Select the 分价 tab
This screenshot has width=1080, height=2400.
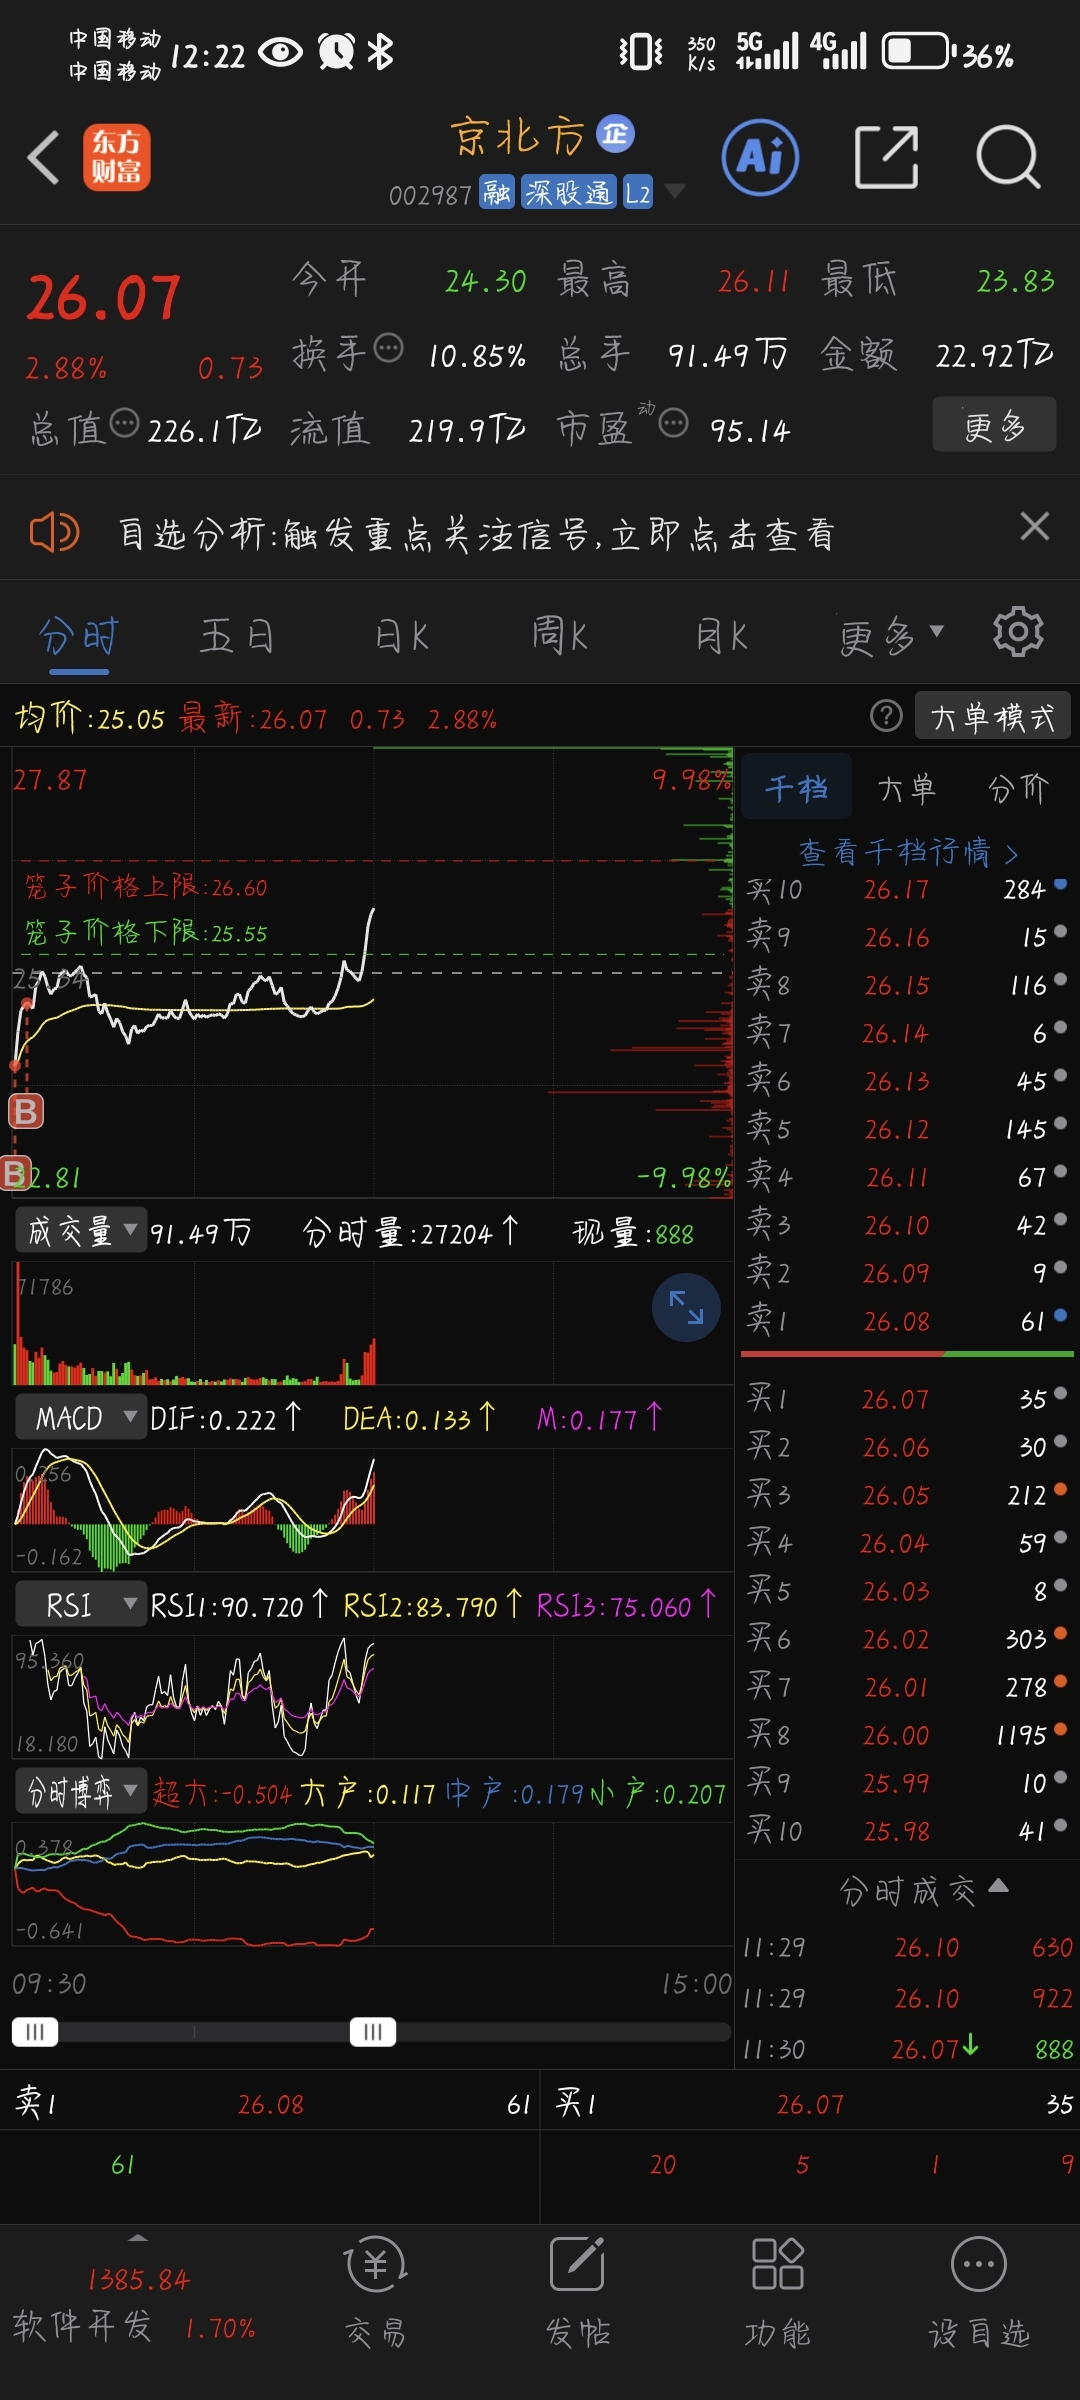coord(1019,788)
